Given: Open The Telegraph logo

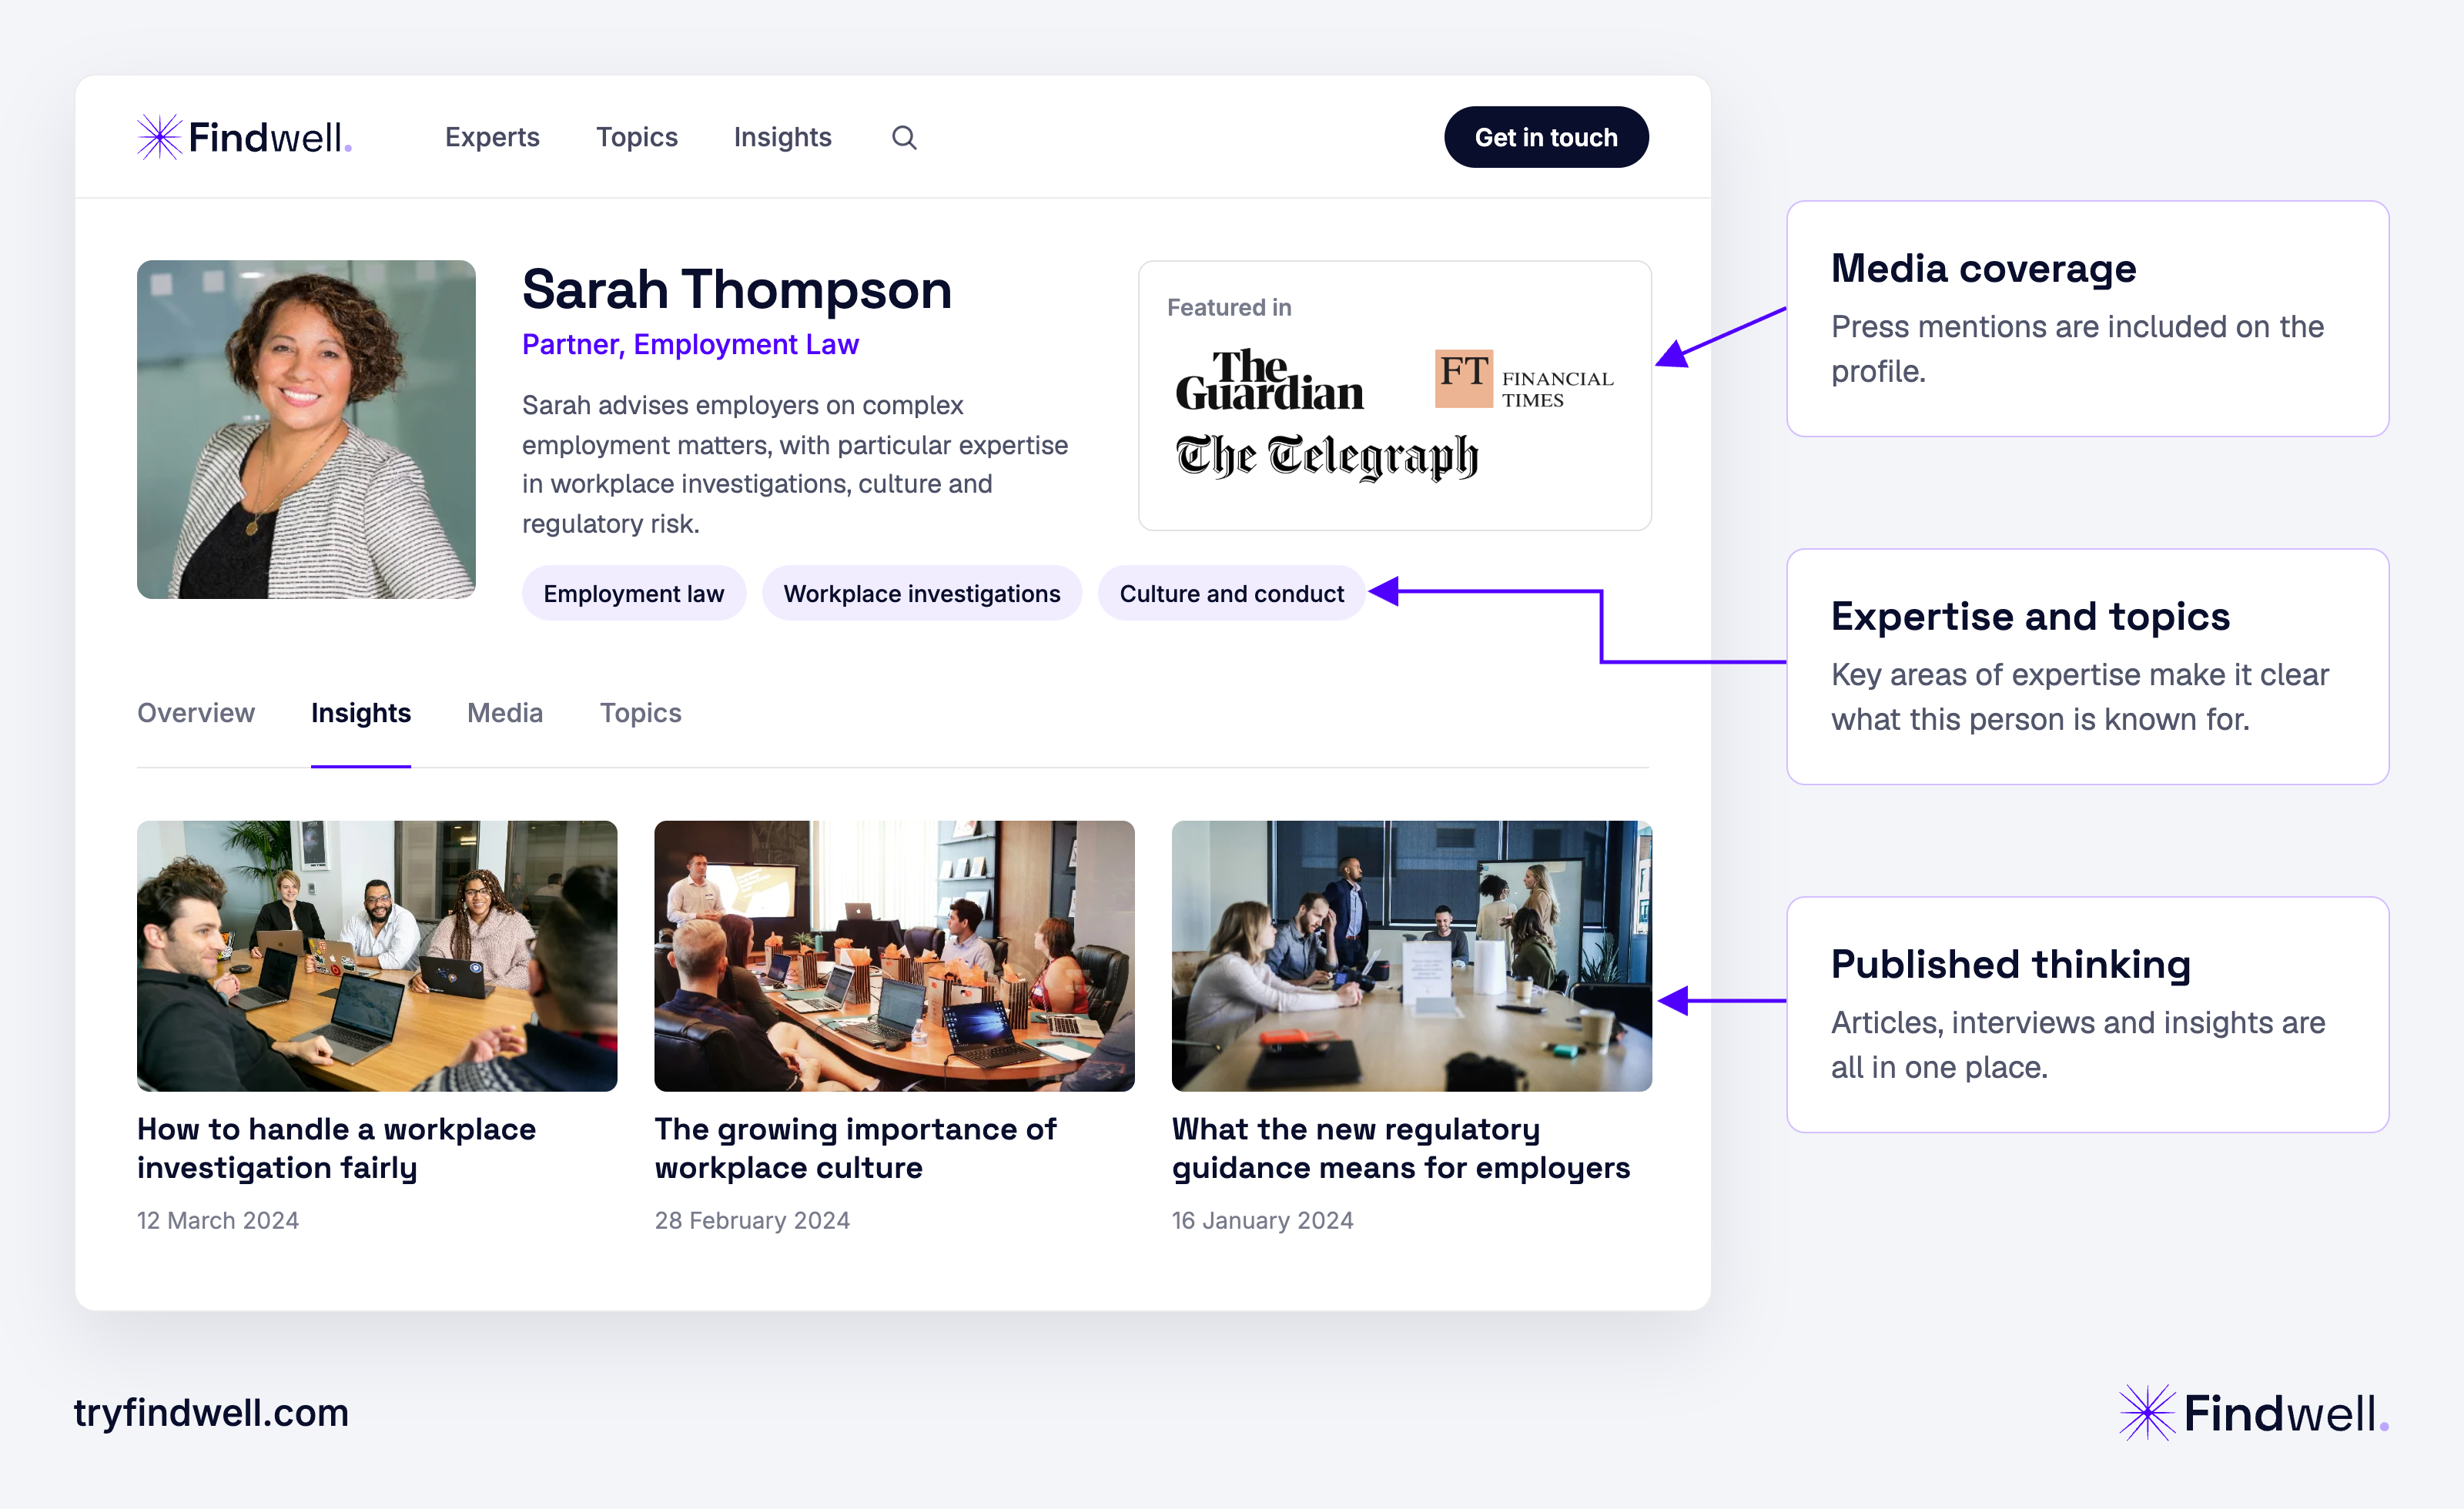Looking at the screenshot, I should [1327, 457].
